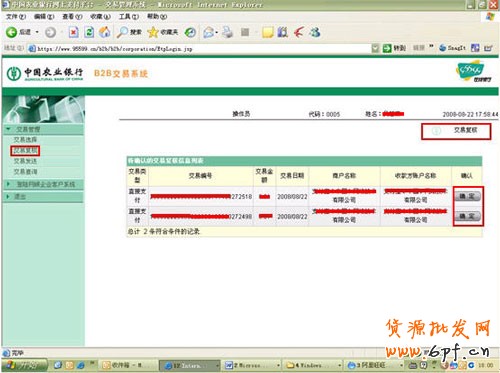Click the operator code text 代码: 0005
Image resolution: width=500 pixels, height=373 pixels.
(324, 114)
